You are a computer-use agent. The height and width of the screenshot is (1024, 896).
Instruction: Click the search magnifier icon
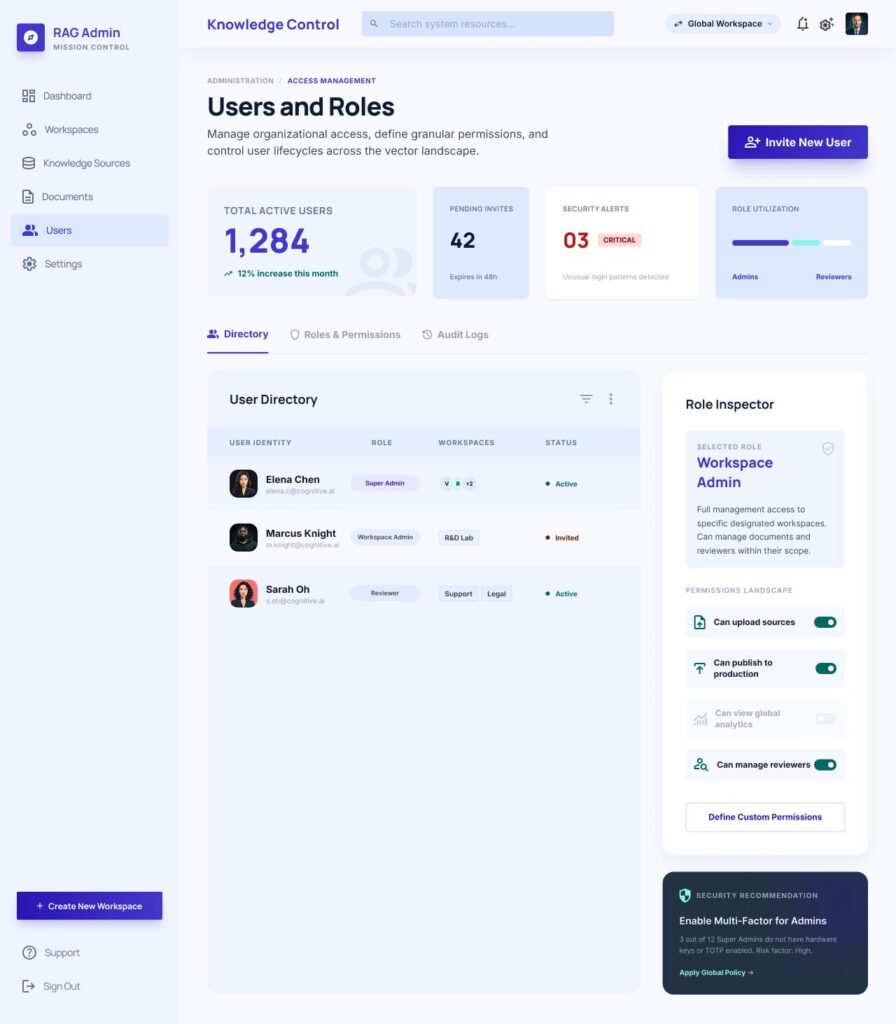[x=374, y=24]
